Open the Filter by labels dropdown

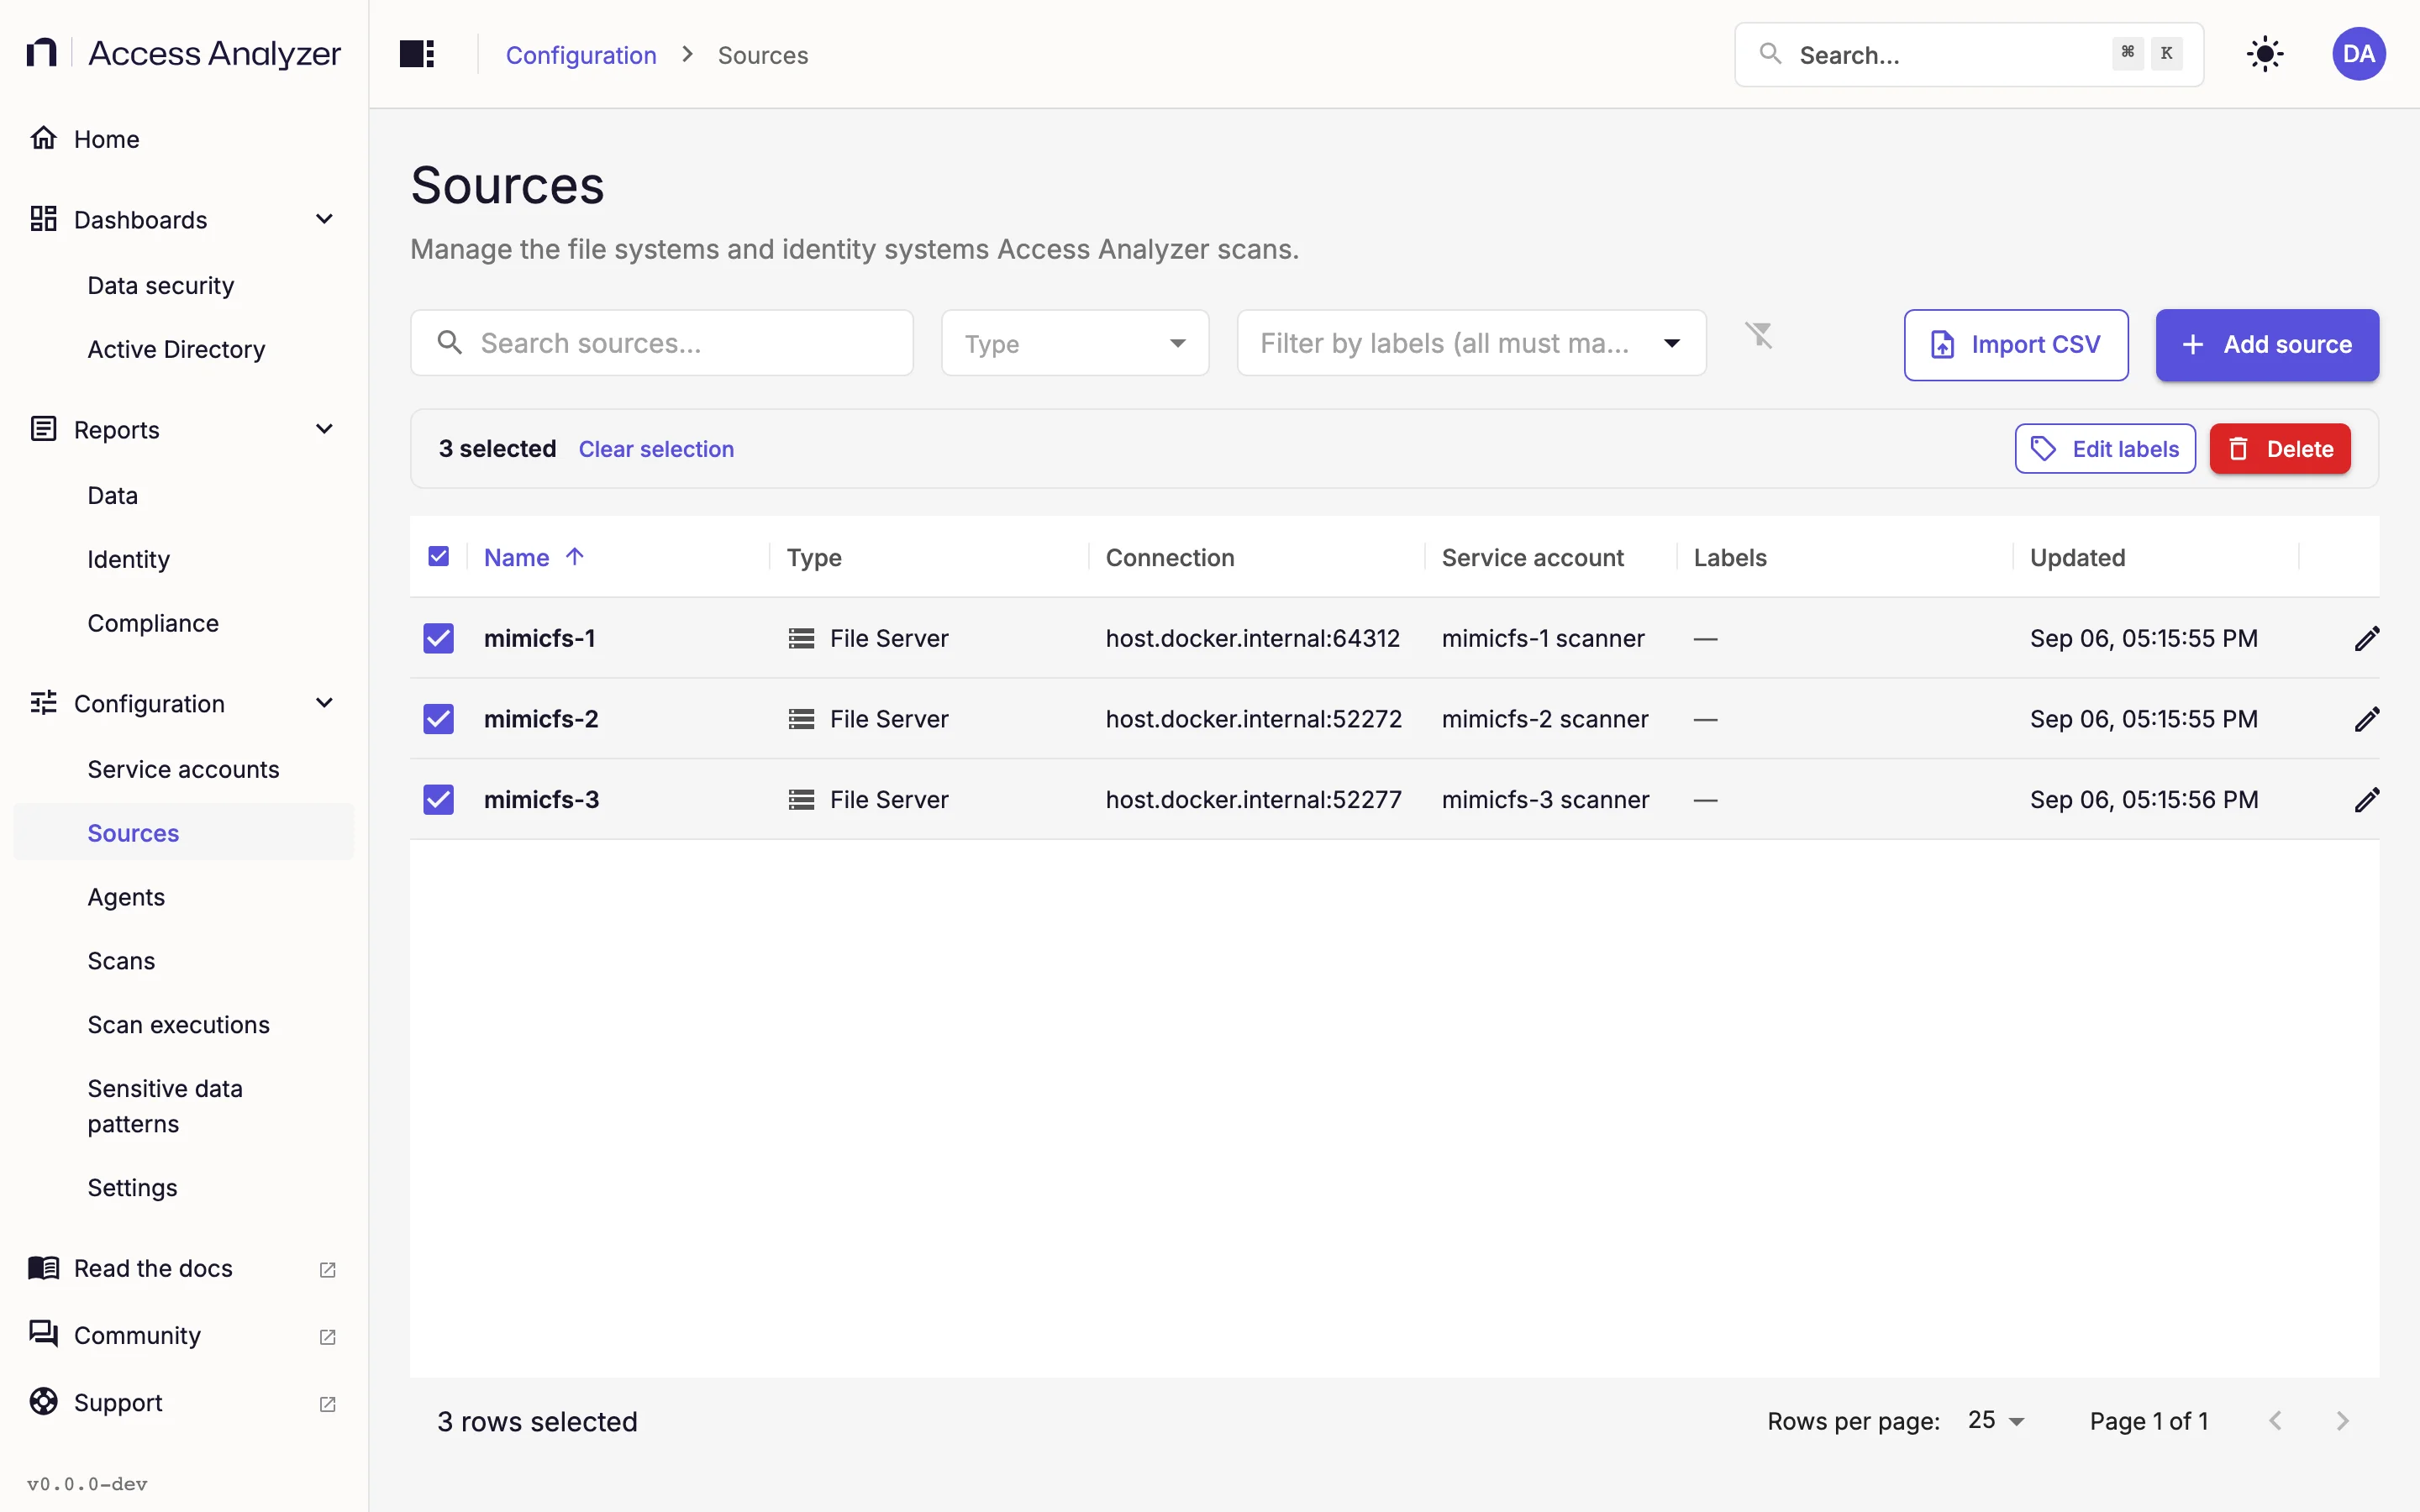1471,343
